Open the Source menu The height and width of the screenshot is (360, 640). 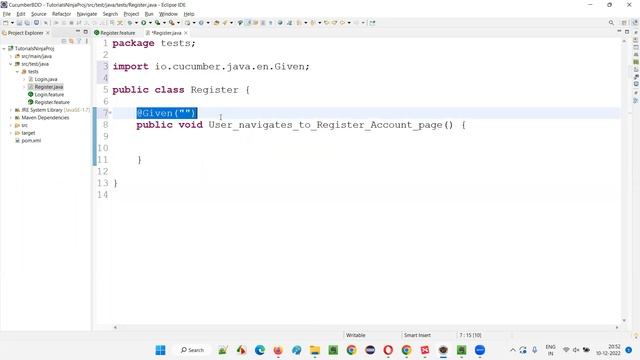[38, 14]
